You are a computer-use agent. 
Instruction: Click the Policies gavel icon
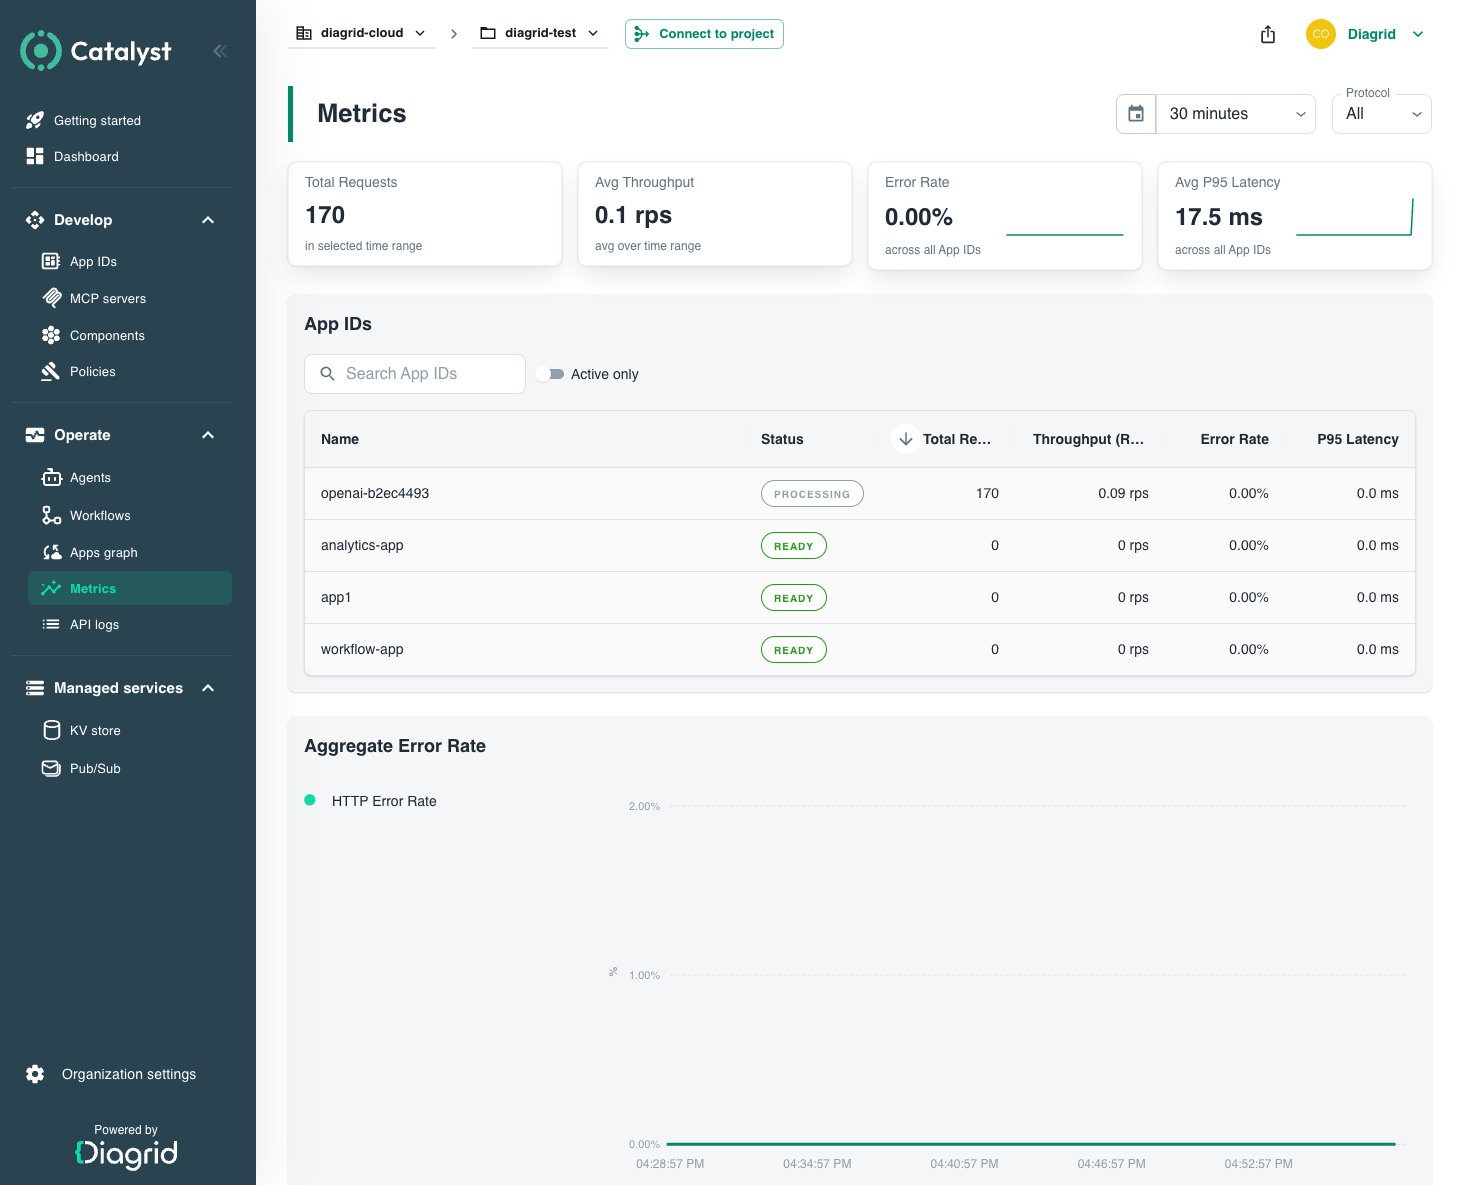[50, 371]
